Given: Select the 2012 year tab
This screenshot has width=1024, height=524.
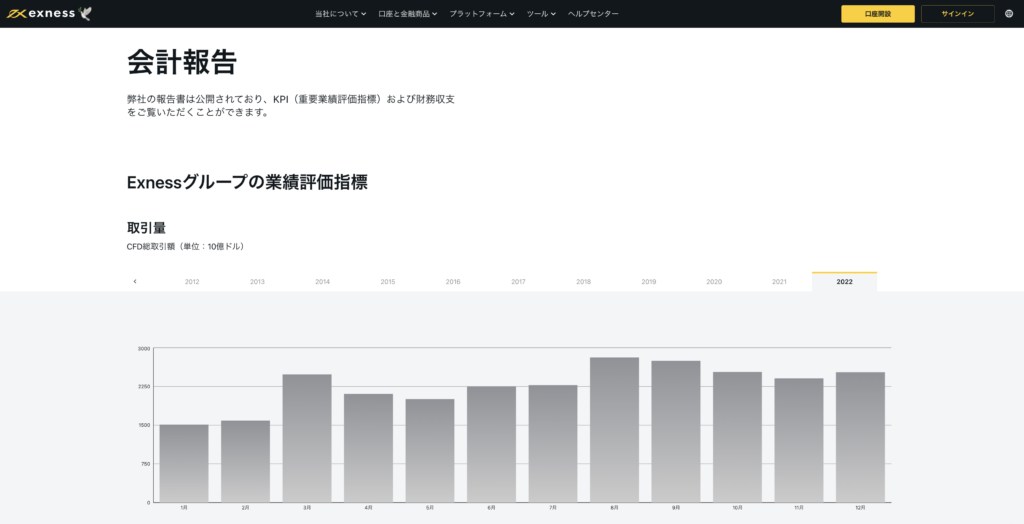Looking at the screenshot, I should click(192, 282).
